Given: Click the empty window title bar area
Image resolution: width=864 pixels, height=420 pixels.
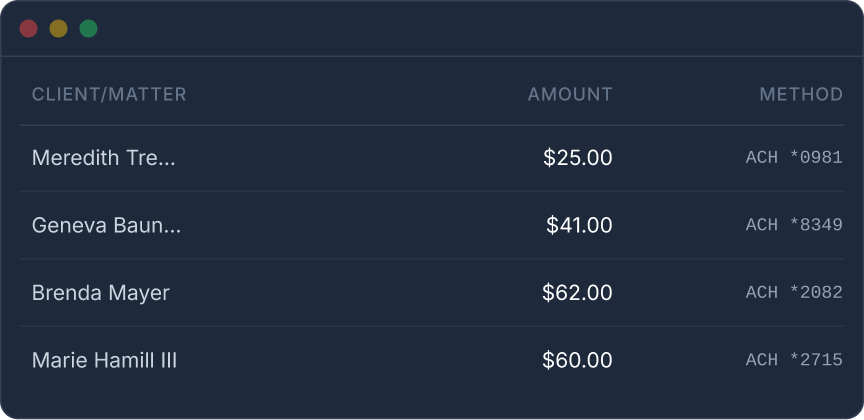Looking at the screenshot, I should coord(450,29).
